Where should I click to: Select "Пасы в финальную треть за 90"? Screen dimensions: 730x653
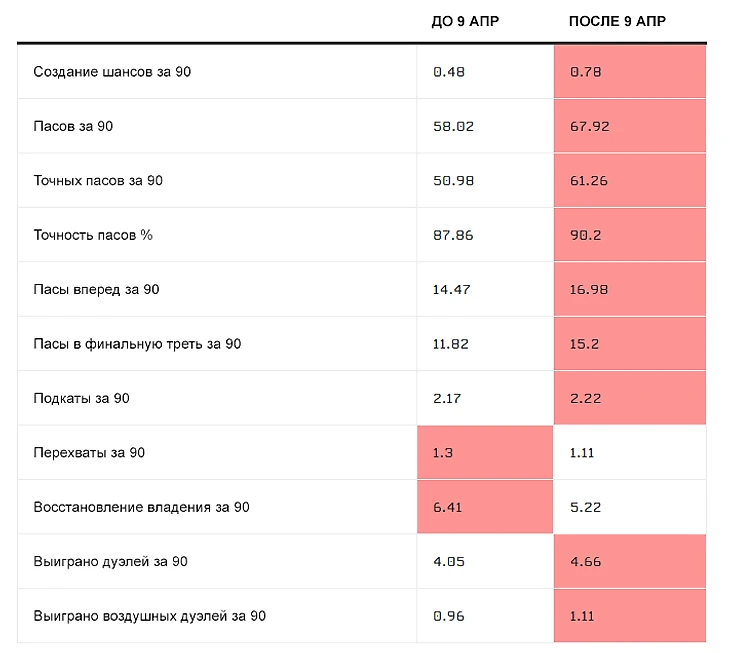pos(137,344)
